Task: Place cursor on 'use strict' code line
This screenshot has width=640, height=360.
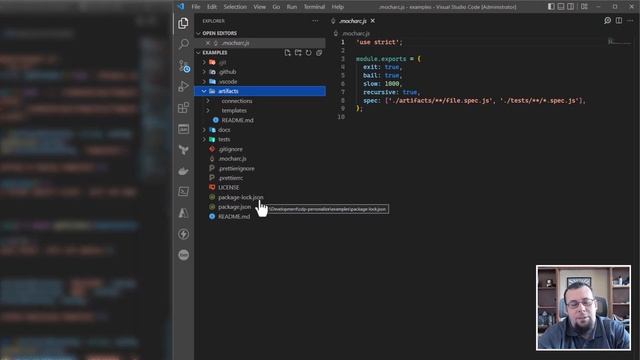Action: (379, 42)
